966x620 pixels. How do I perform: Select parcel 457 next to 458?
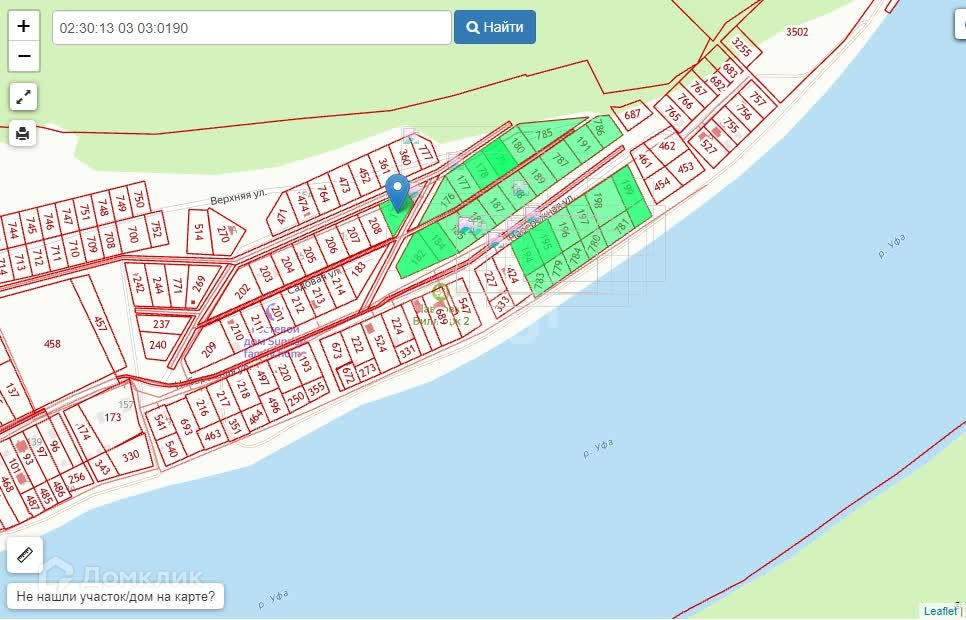(x=100, y=323)
